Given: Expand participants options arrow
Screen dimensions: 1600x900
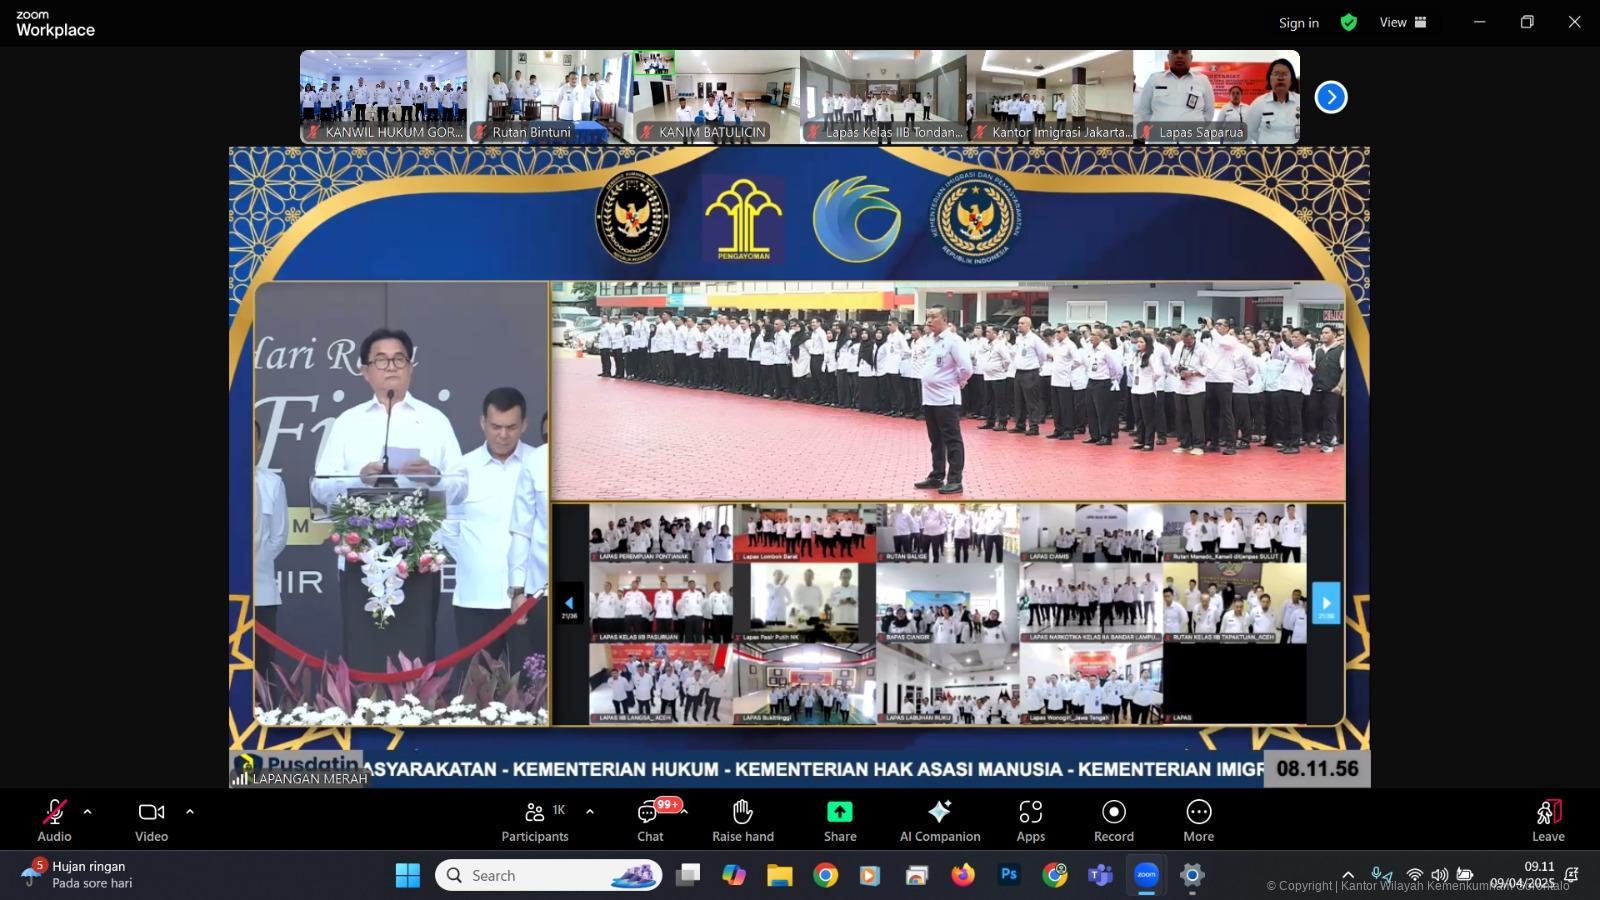Looking at the screenshot, I should coord(590,812).
